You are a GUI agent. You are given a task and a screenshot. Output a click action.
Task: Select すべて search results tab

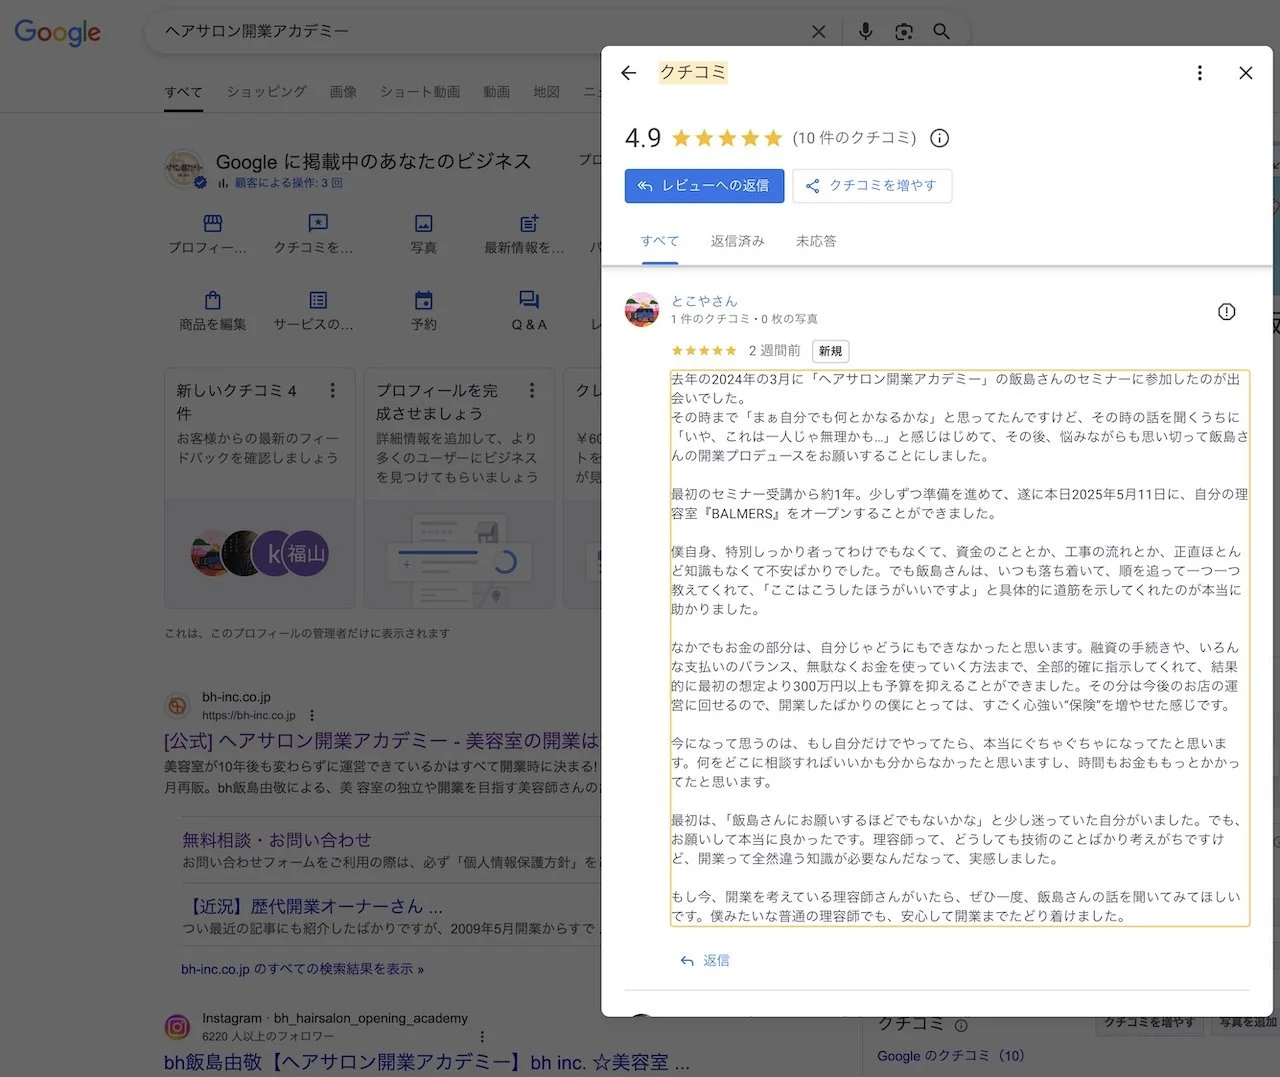183,92
